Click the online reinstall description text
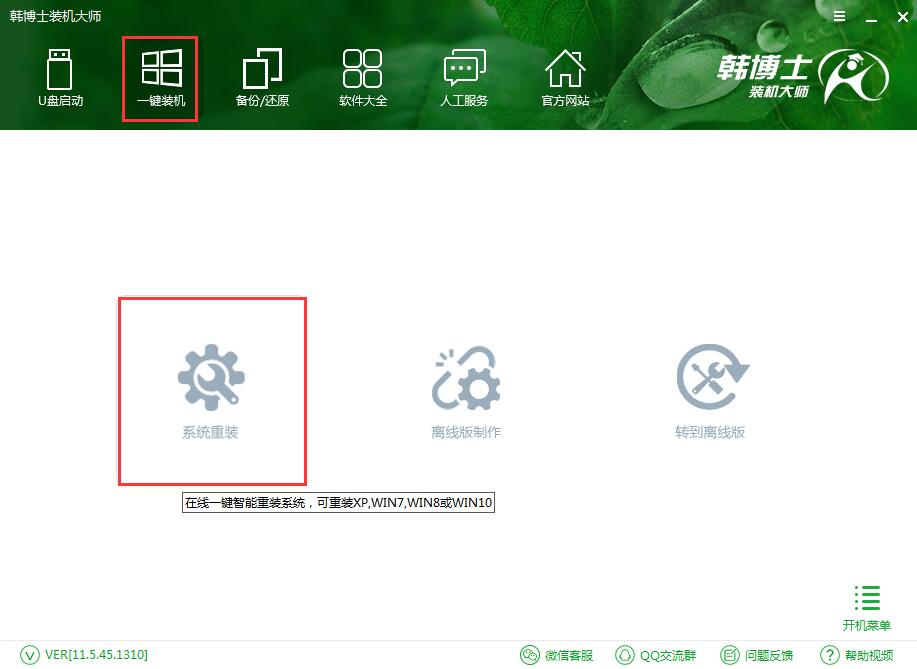Viewport: 917px width, 669px height. [338, 502]
